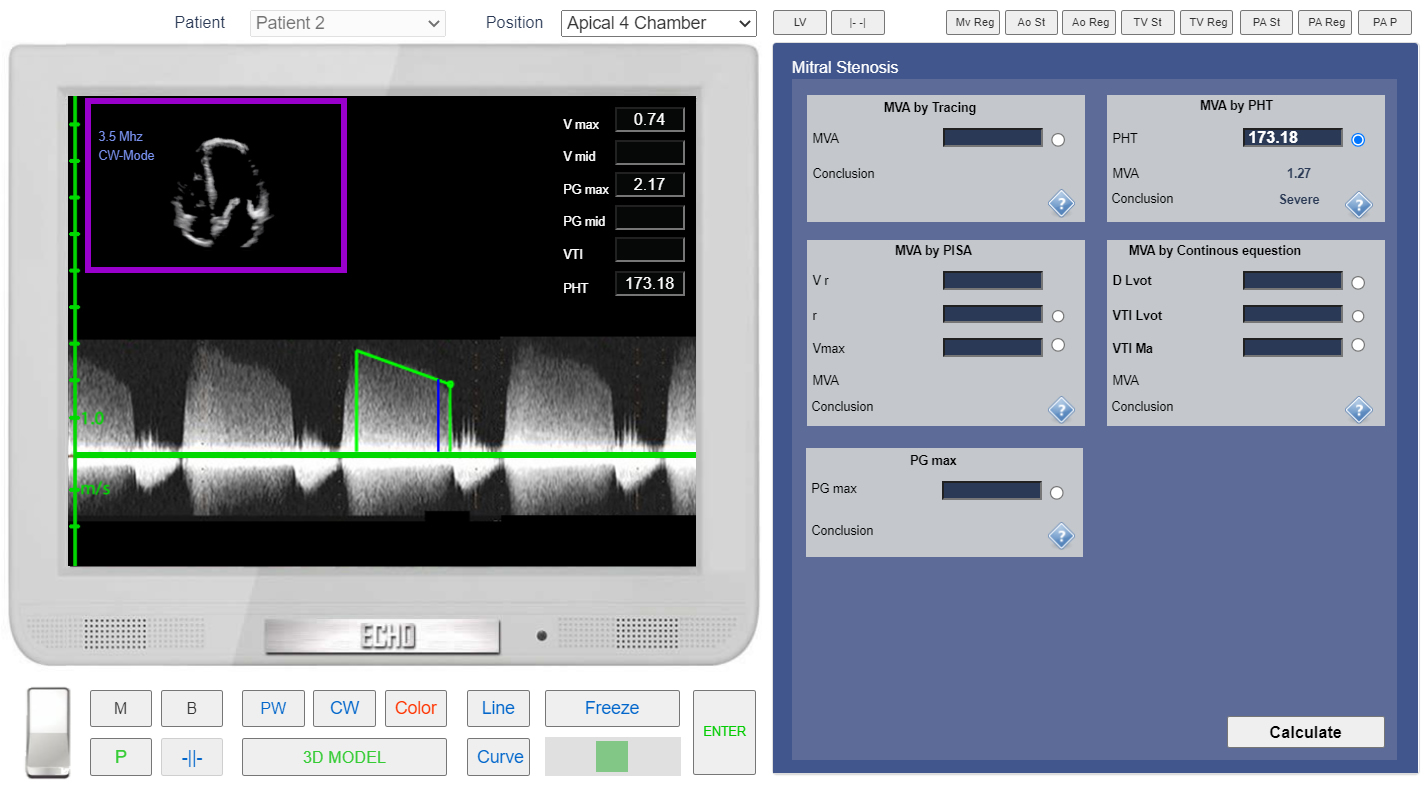Open help icon in MVA by PHT panel

[x=1358, y=204]
